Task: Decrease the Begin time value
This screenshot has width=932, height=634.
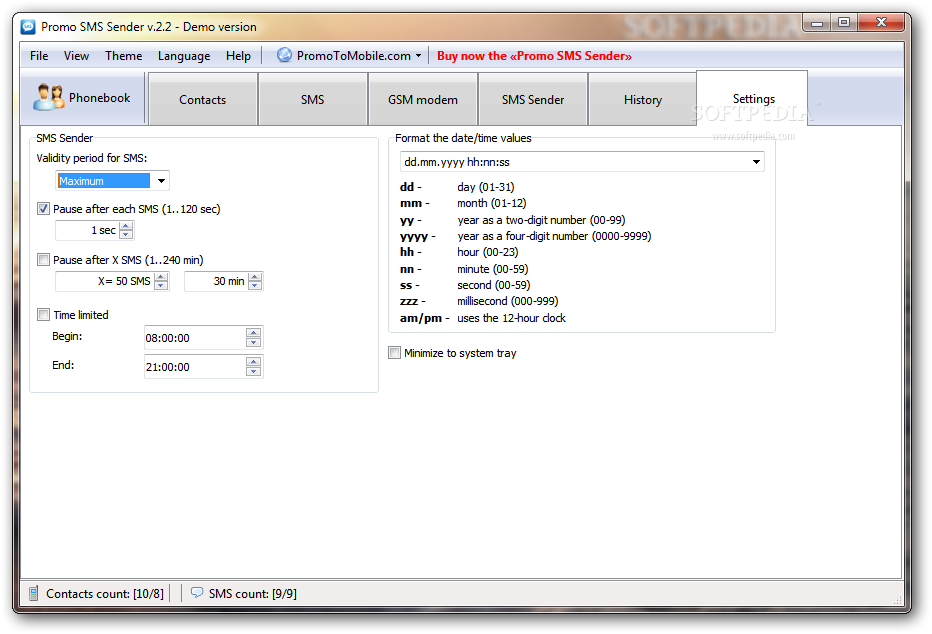Action: pyautogui.click(x=254, y=342)
